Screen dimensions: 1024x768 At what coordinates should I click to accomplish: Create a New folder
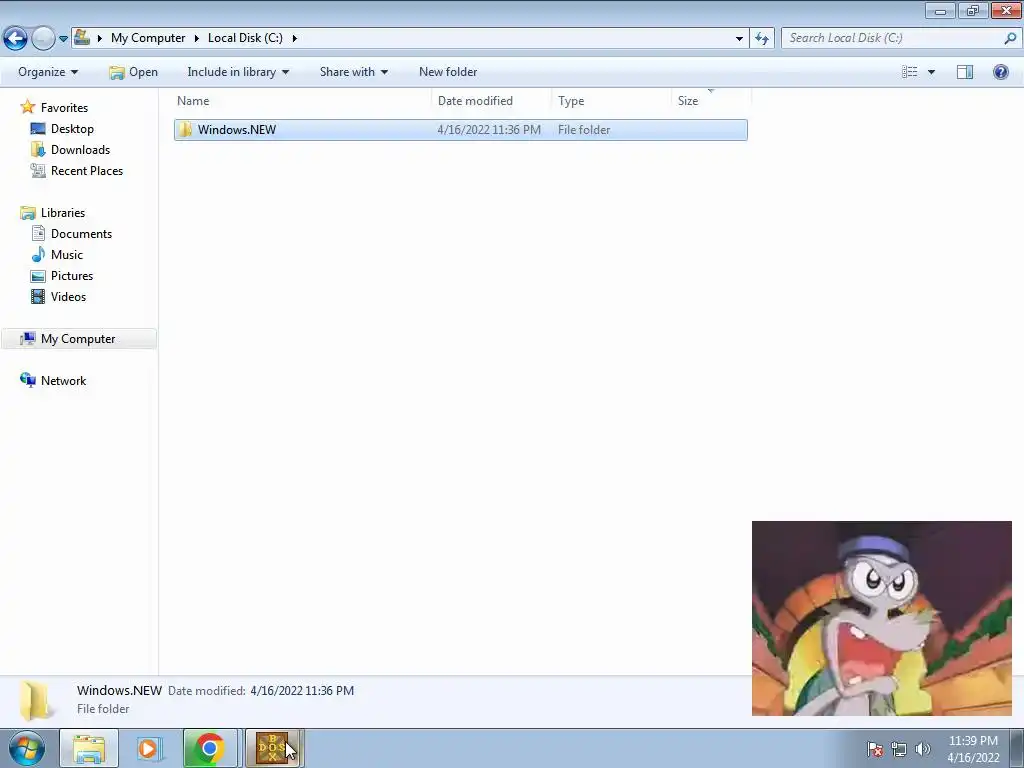[x=448, y=72]
